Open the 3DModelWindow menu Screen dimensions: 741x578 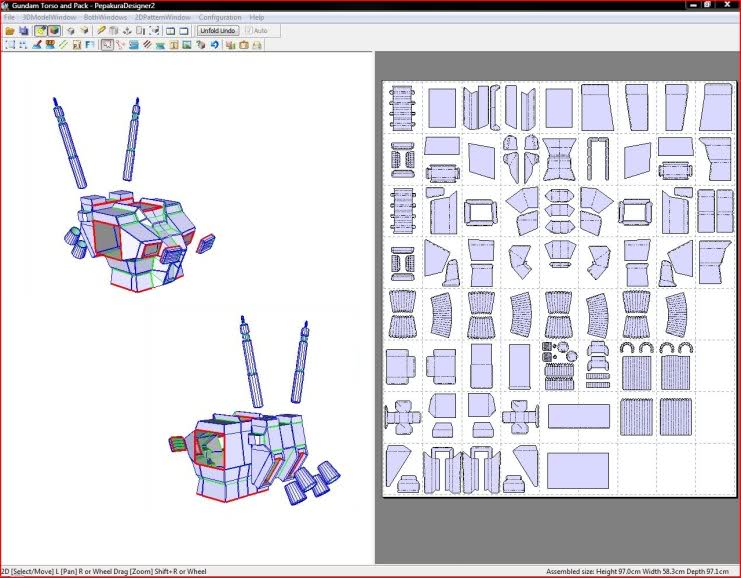point(50,17)
